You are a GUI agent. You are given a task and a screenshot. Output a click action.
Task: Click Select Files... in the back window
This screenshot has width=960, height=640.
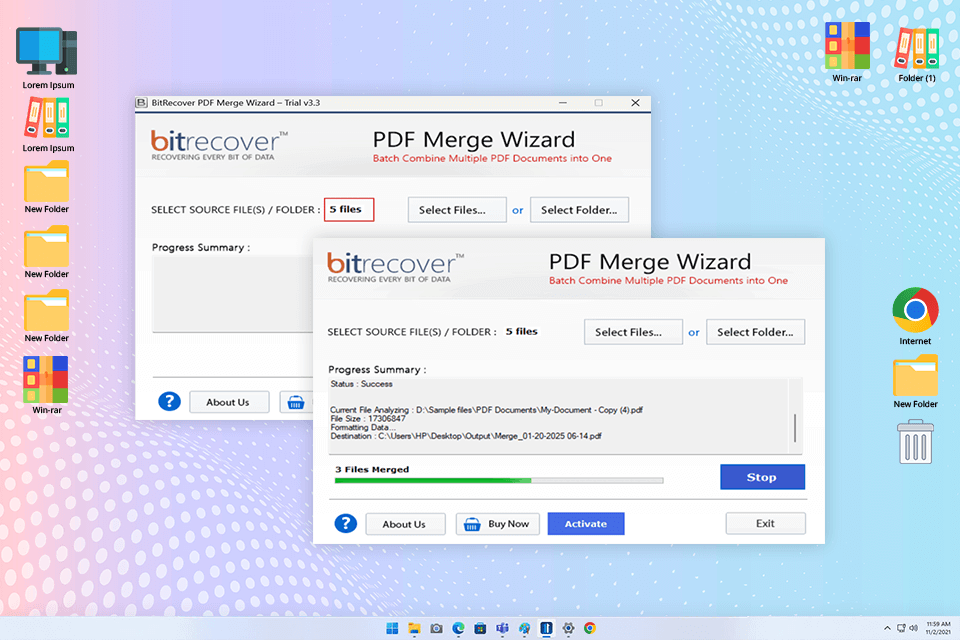457,209
